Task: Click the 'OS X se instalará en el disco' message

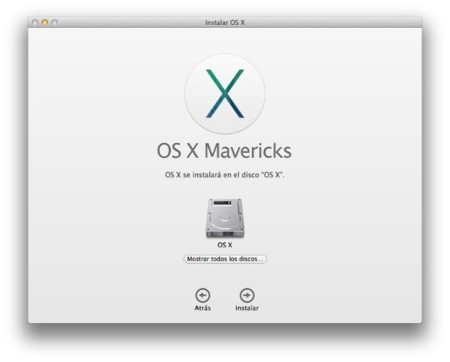Action: (x=225, y=175)
